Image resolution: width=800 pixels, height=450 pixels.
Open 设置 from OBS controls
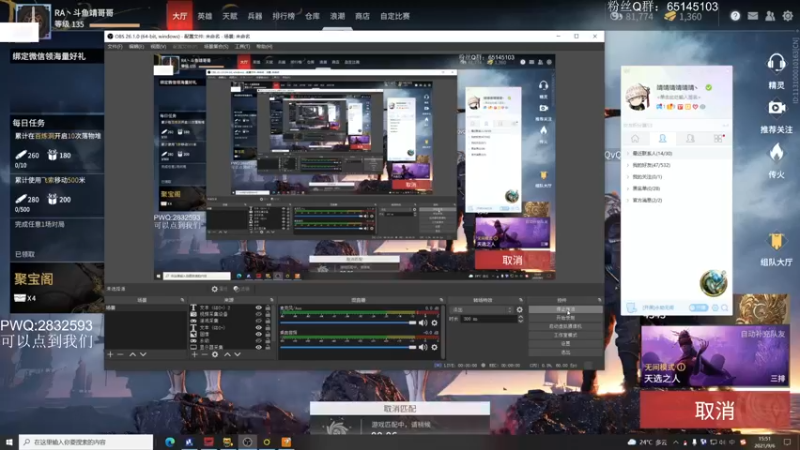pyautogui.click(x=565, y=344)
